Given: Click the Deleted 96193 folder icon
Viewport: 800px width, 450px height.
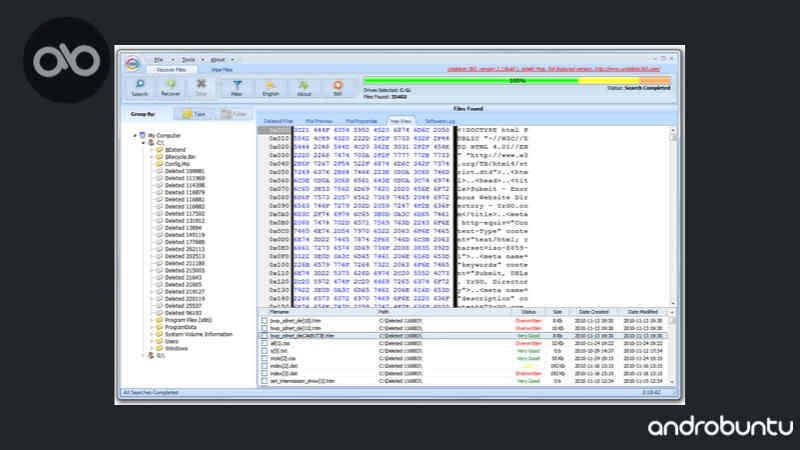Looking at the screenshot, I should [x=159, y=313].
